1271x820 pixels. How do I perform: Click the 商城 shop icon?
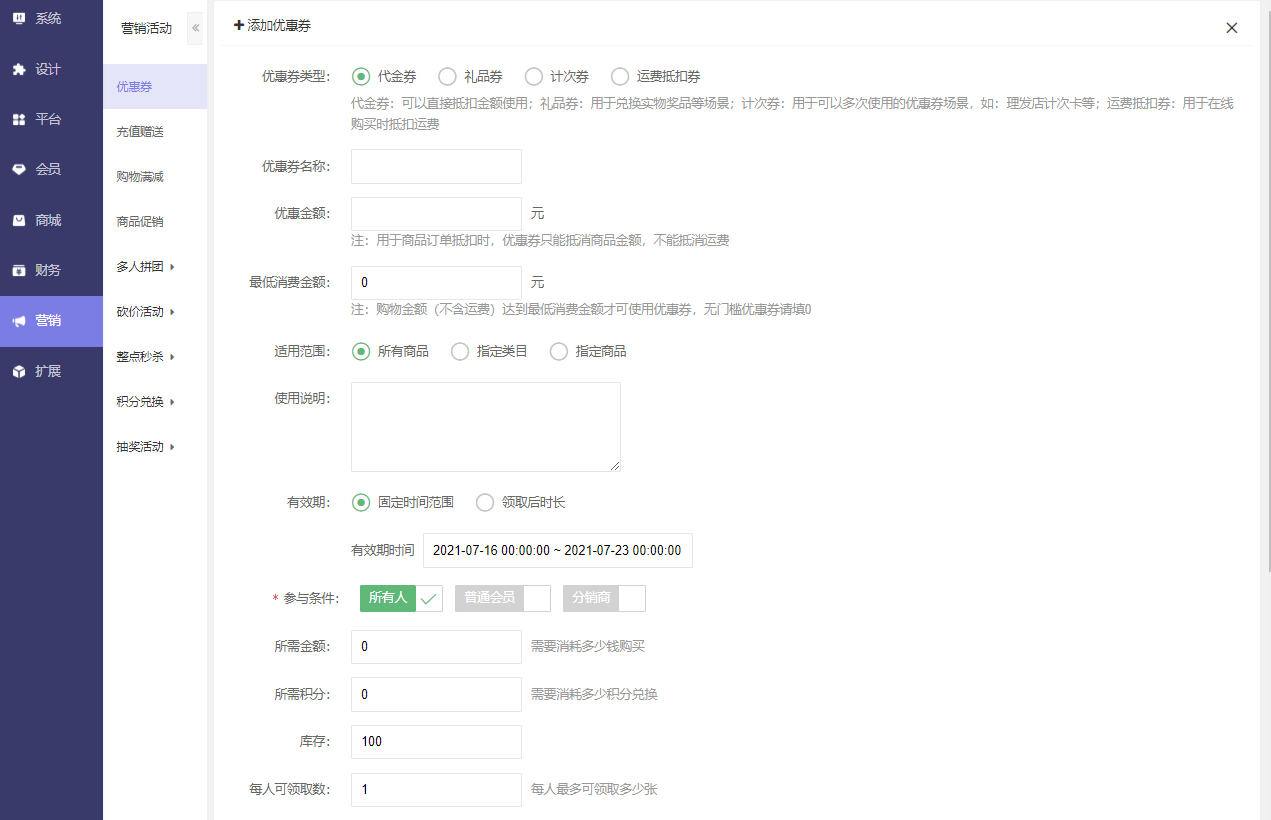(18, 220)
